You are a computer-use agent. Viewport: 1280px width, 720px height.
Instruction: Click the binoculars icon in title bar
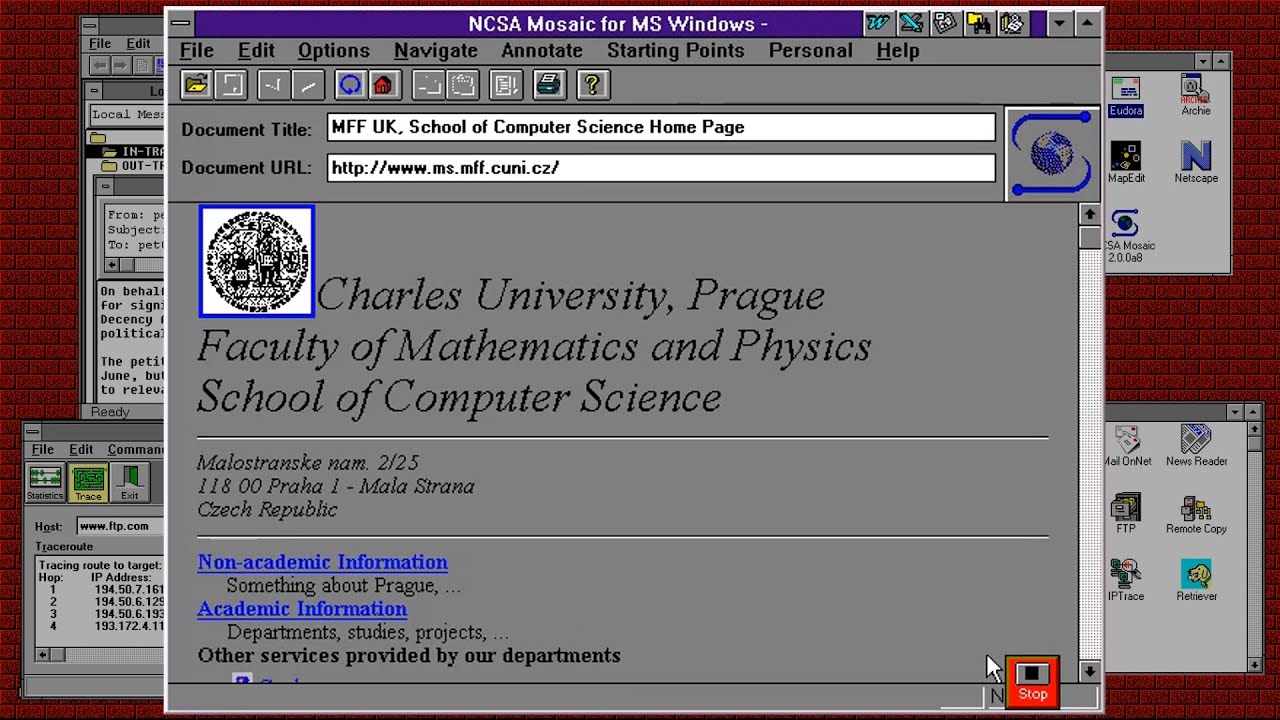(979, 23)
